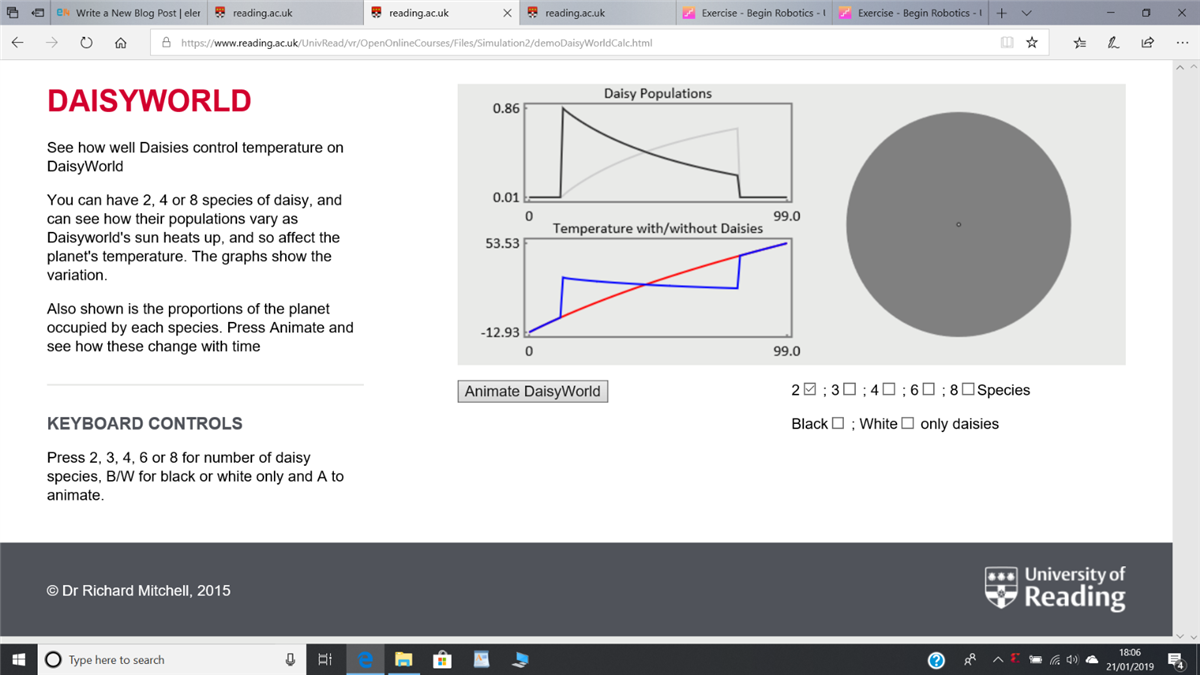Open Microsoft Store from the taskbar
This screenshot has width=1200, height=675.
(x=442, y=659)
